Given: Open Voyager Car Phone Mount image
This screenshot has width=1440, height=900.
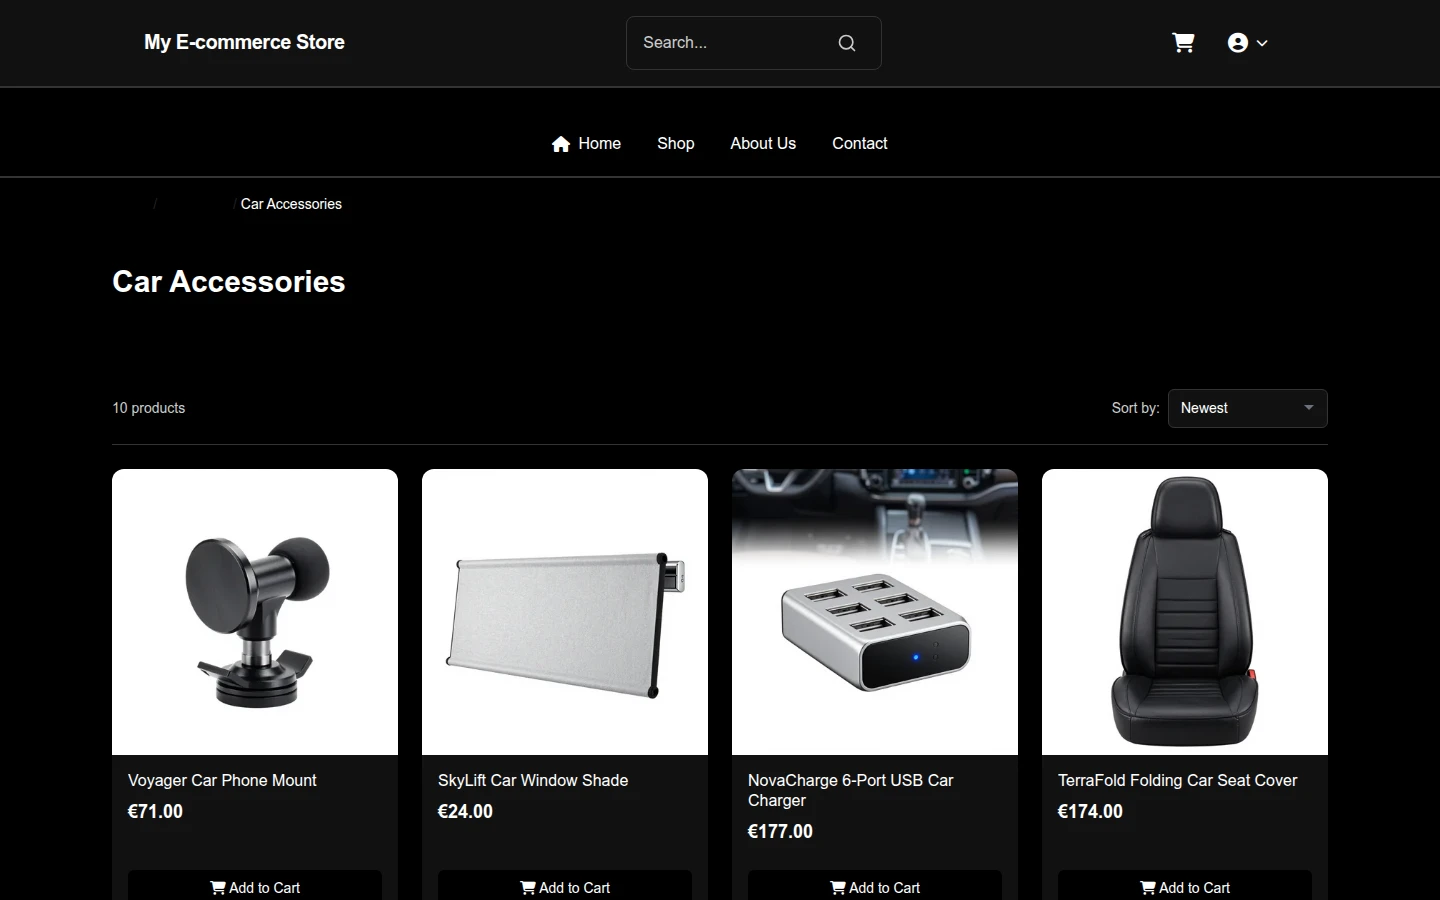Looking at the screenshot, I should click(255, 612).
